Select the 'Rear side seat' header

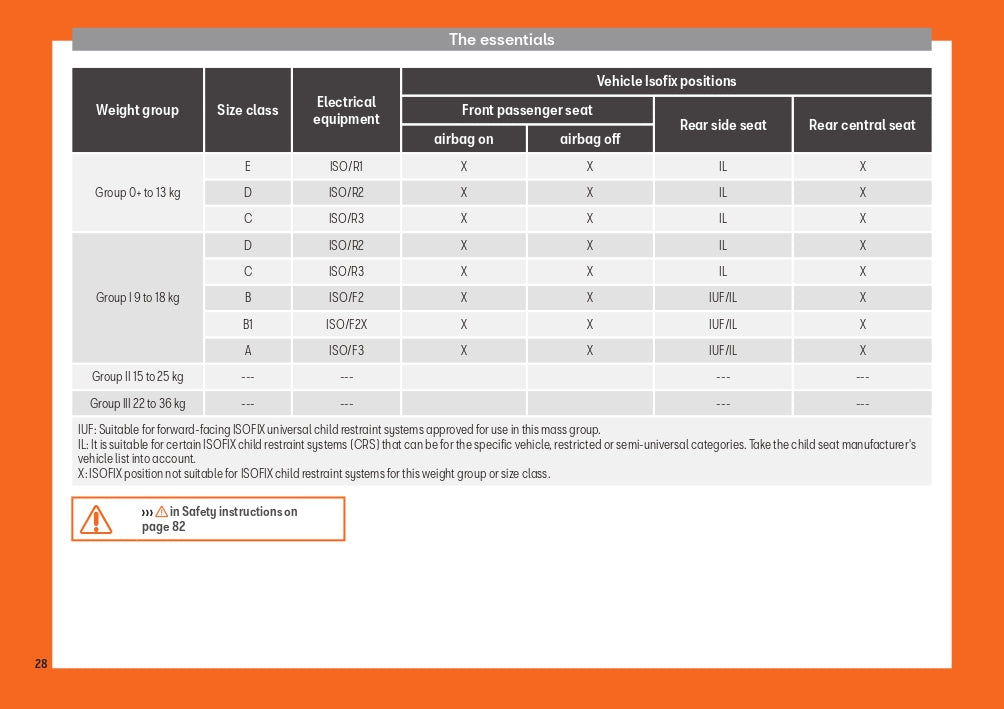(723, 125)
